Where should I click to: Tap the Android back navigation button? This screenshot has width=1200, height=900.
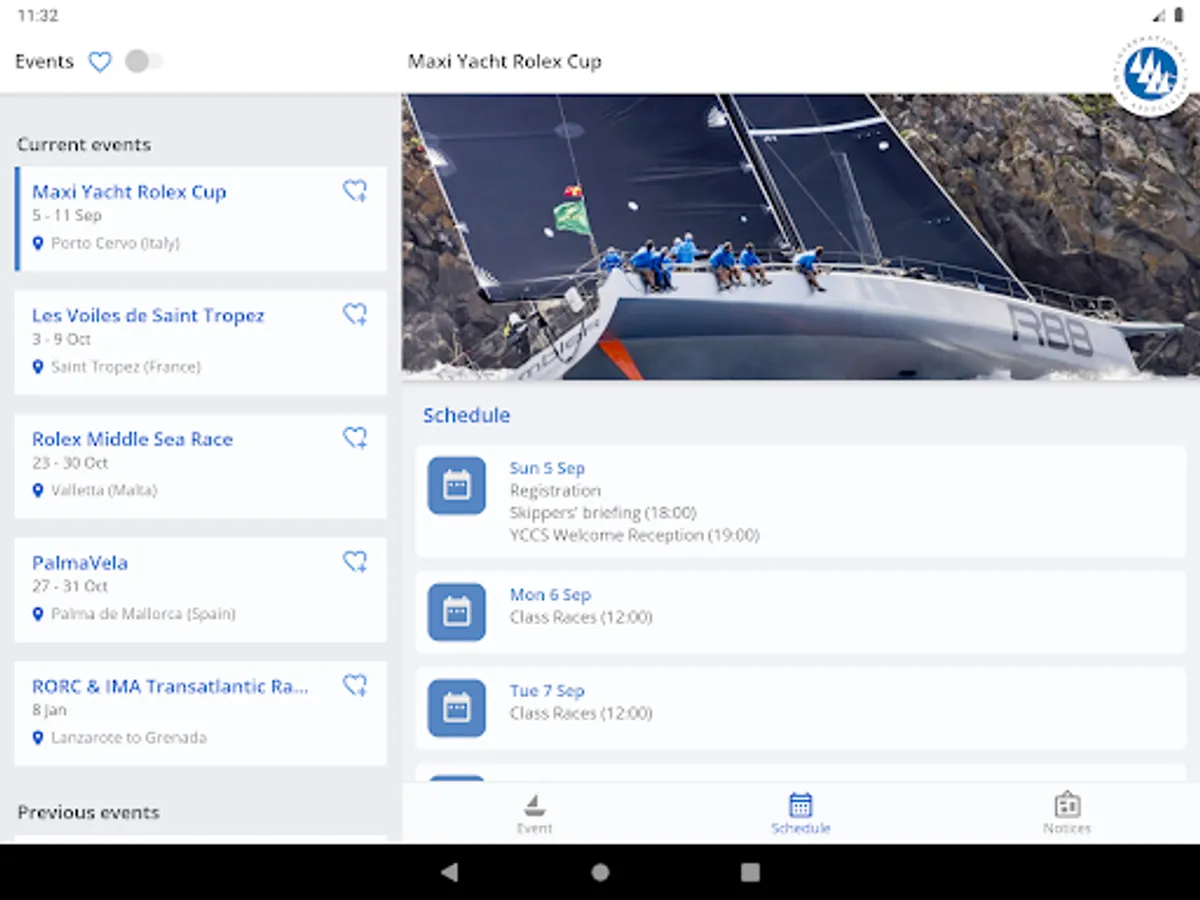pos(450,872)
